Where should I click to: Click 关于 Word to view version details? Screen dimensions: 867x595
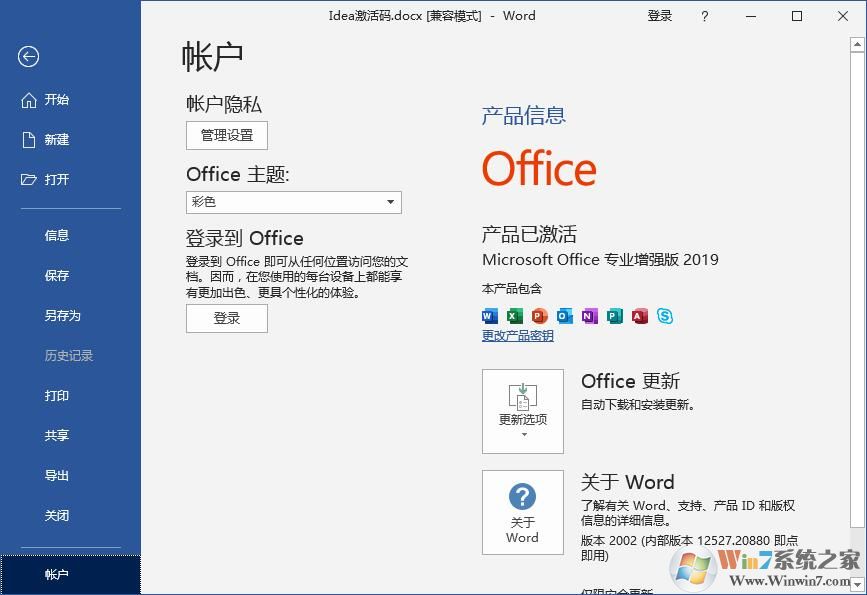pyautogui.click(x=523, y=512)
